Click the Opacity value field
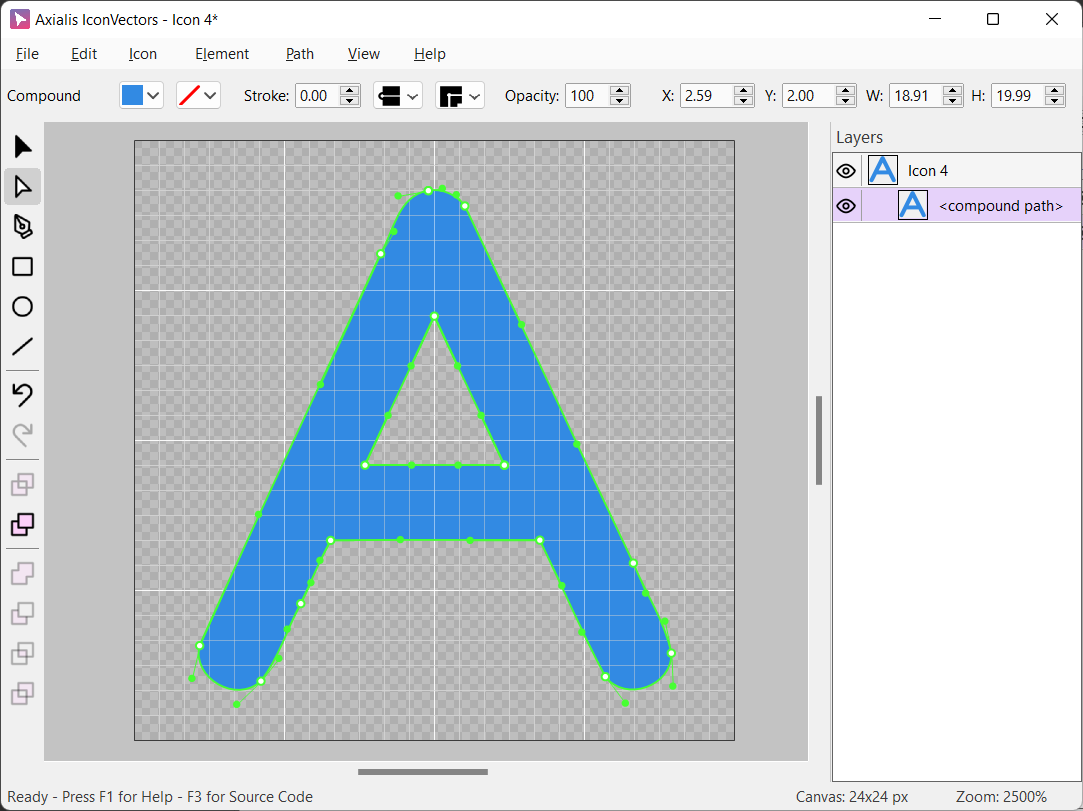The width and height of the screenshot is (1083, 811). (x=587, y=96)
